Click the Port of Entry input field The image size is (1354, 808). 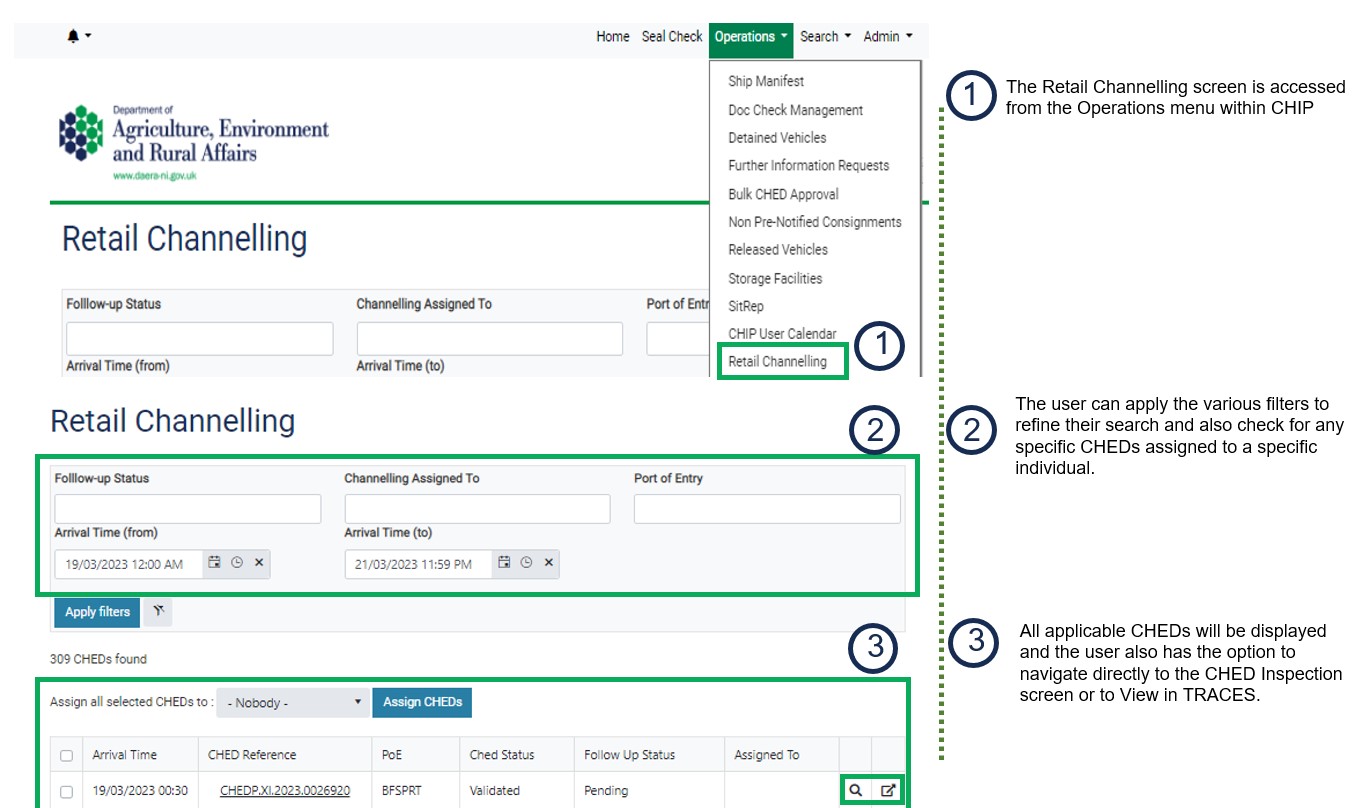pos(767,509)
